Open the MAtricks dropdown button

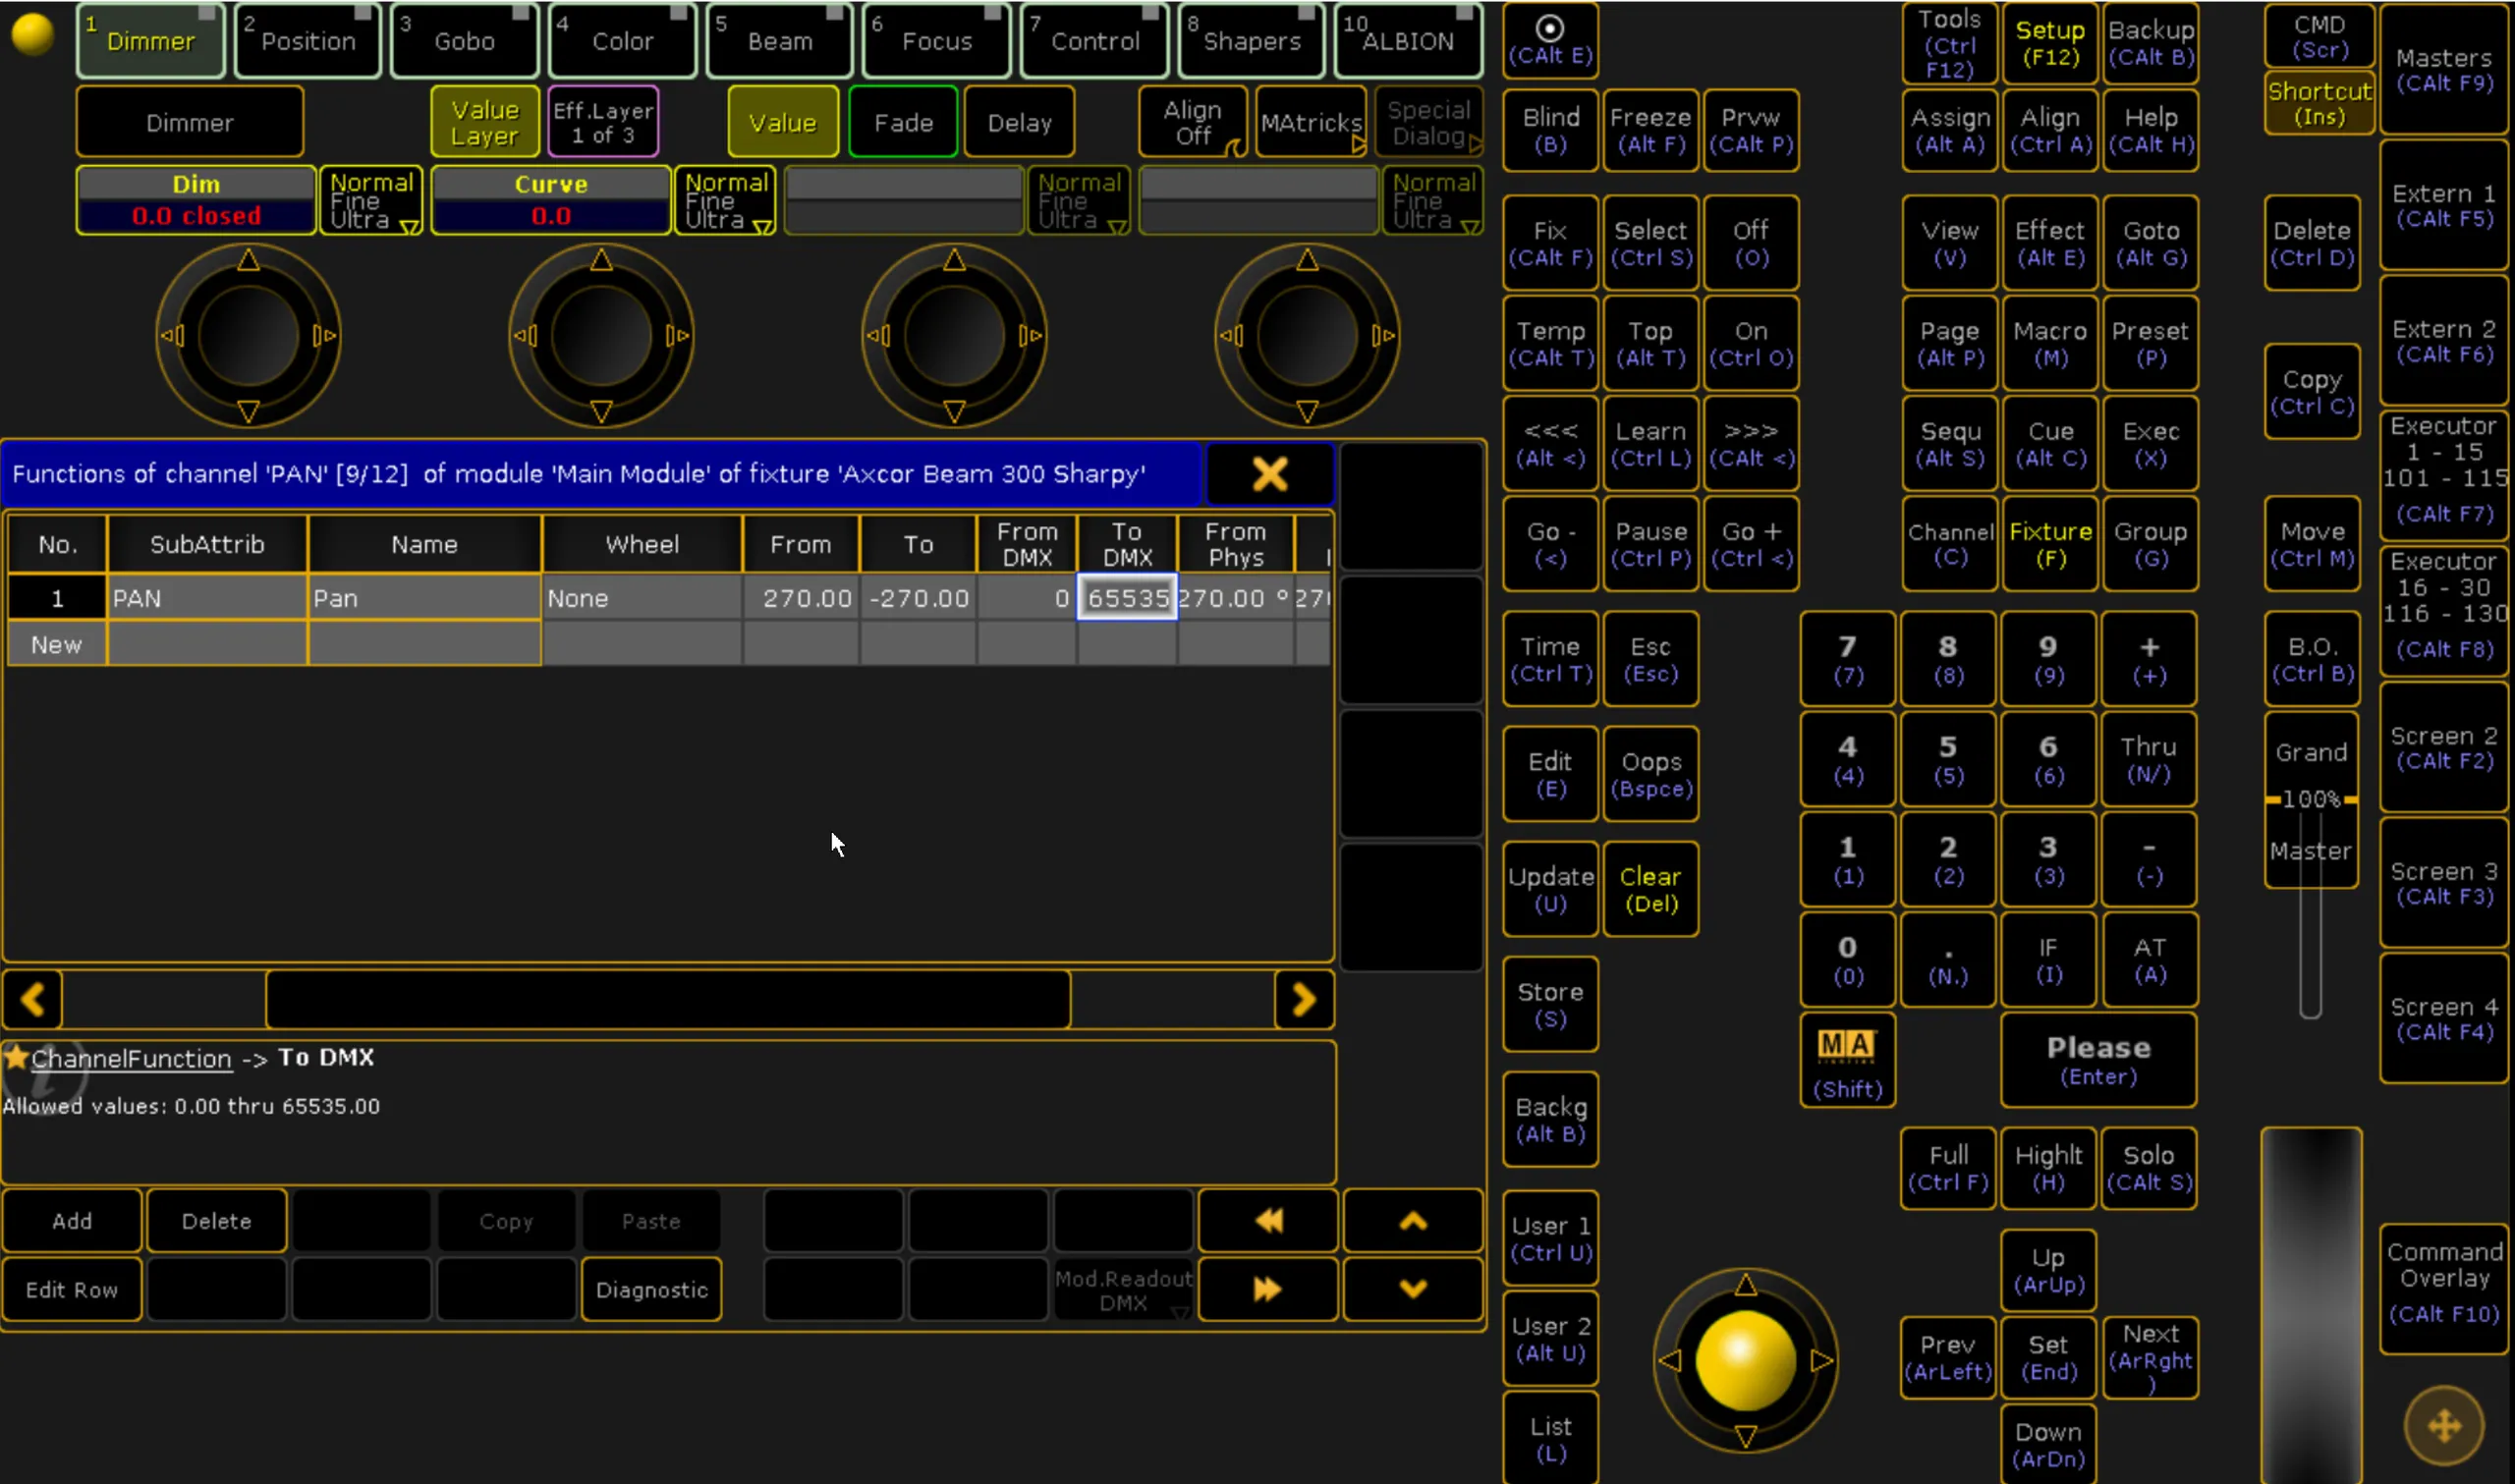tap(1311, 122)
